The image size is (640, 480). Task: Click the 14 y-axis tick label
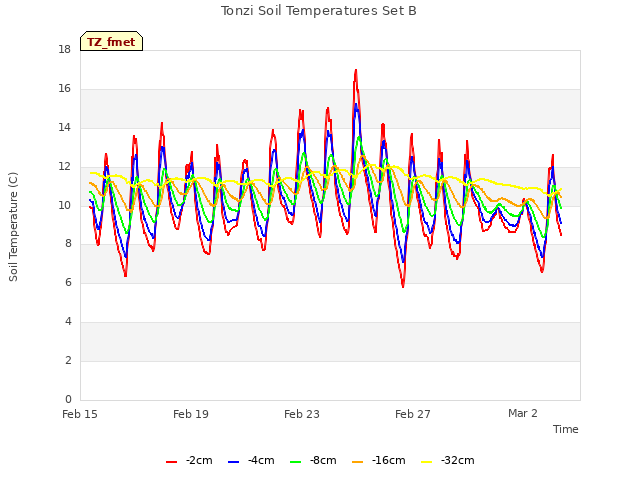pyautogui.click(x=64, y=128)
